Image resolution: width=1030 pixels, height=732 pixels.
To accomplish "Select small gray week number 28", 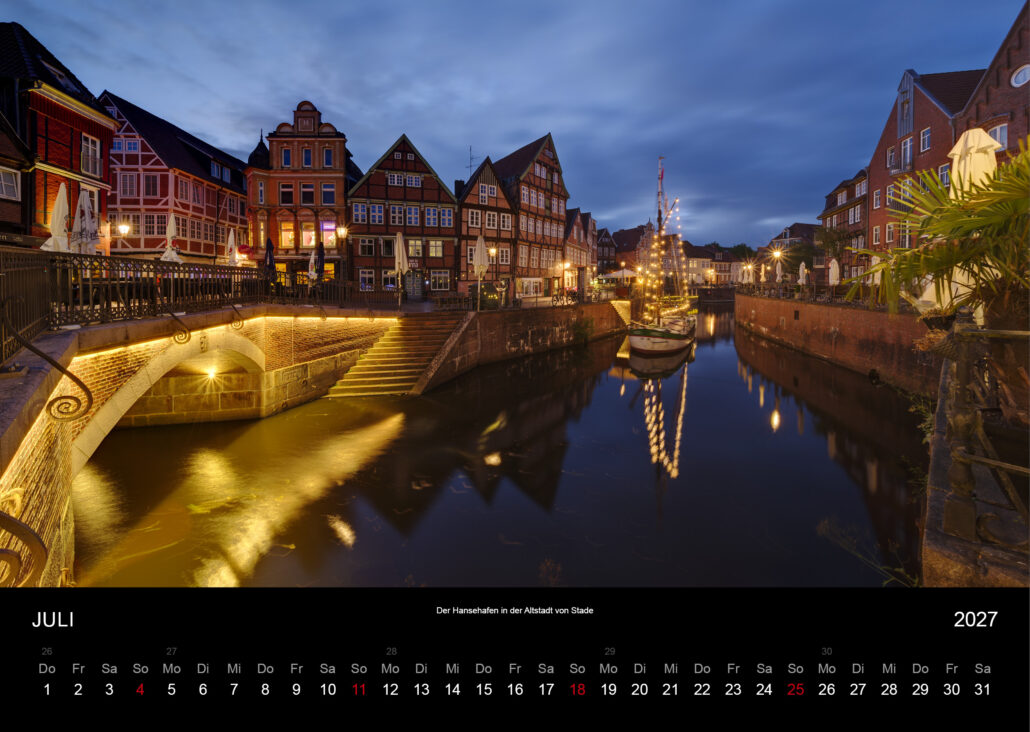I will [x=392, y=651].
